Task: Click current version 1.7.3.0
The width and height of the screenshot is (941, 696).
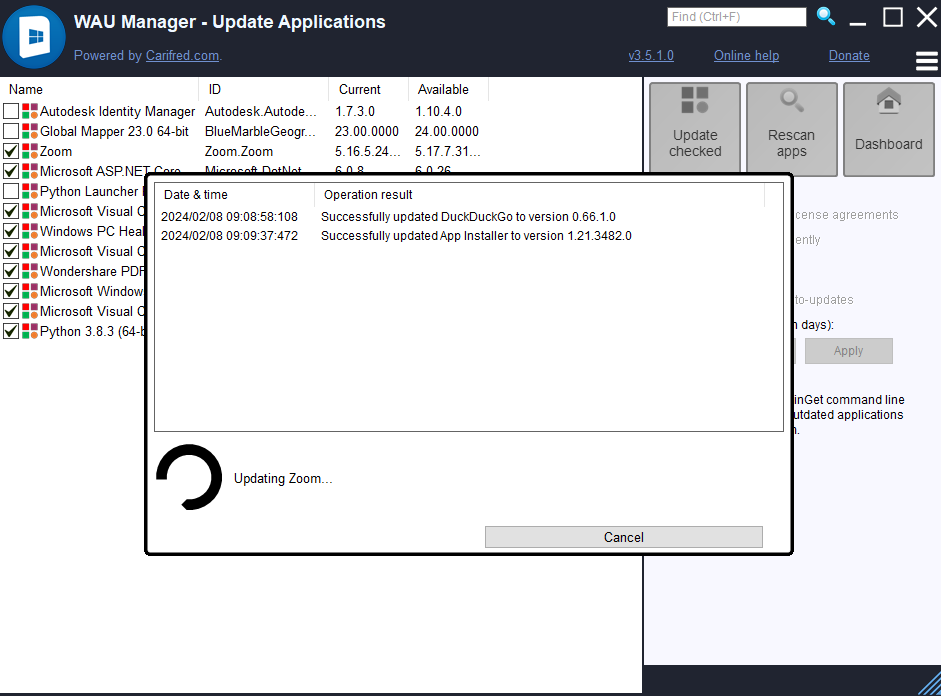Action: (x=355, y=111)
